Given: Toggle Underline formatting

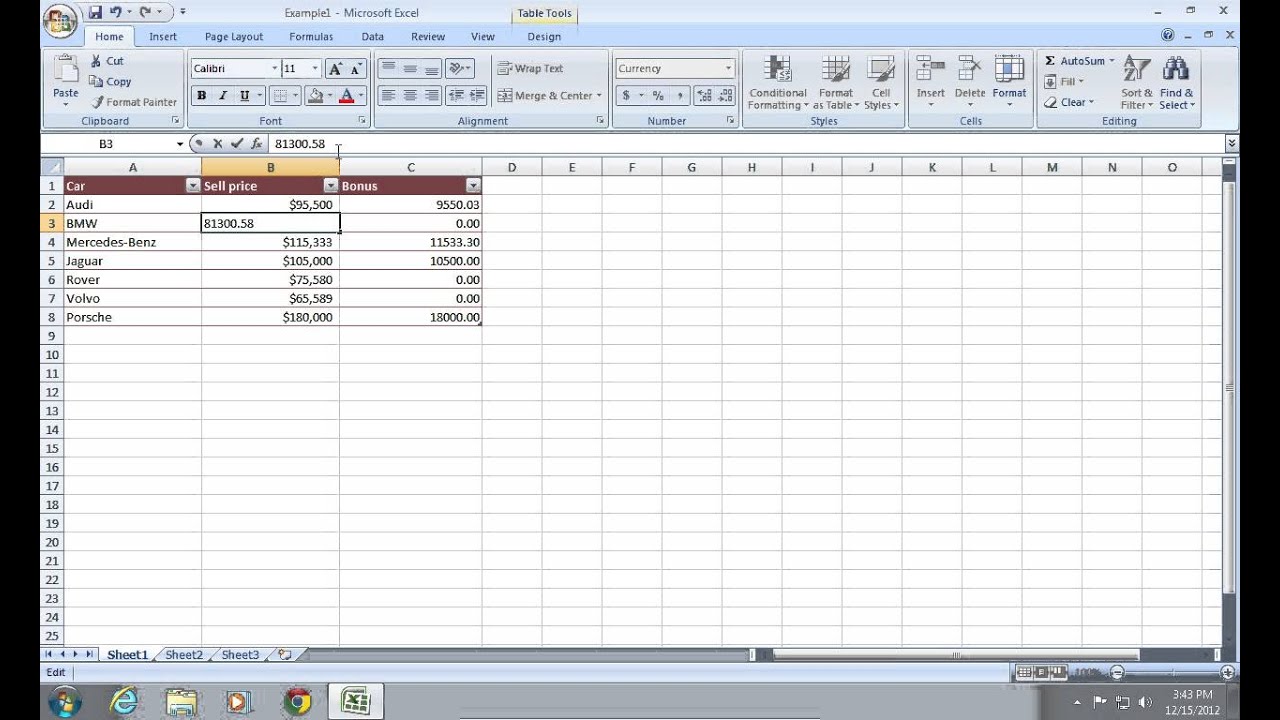Looking at the screenshot, I should (x=244, y=96).
